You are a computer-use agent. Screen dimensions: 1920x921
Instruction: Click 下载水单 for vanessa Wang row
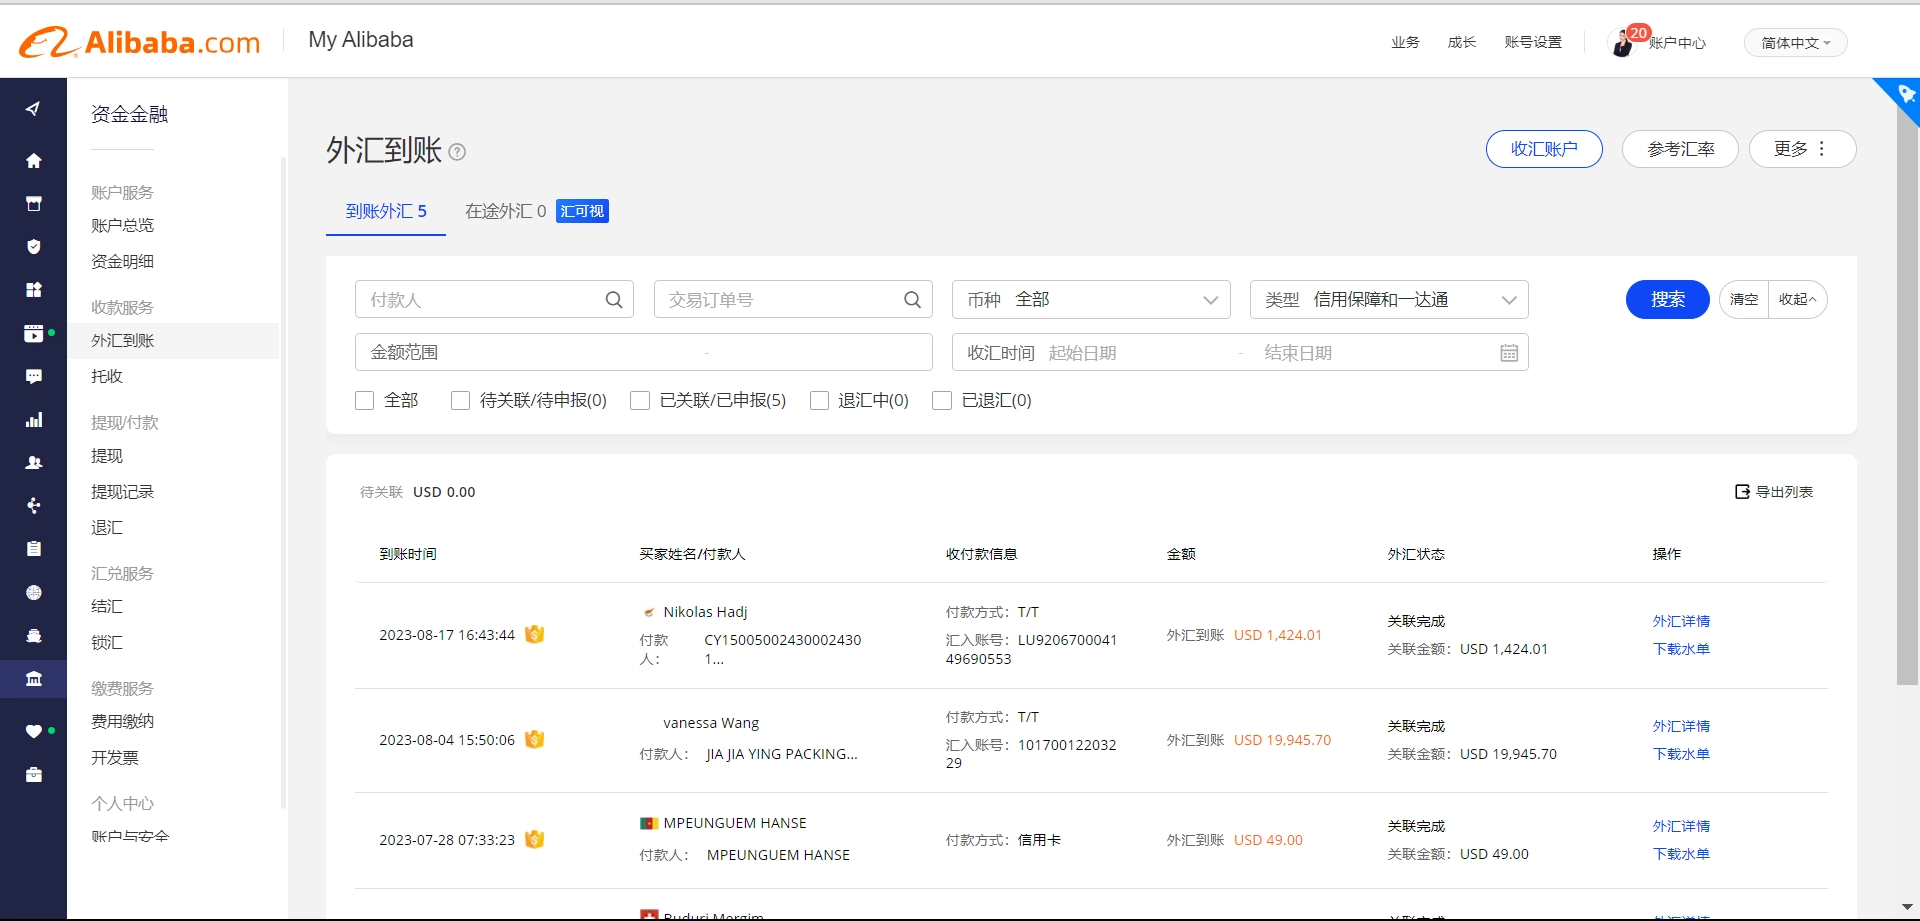[1681, 754]
